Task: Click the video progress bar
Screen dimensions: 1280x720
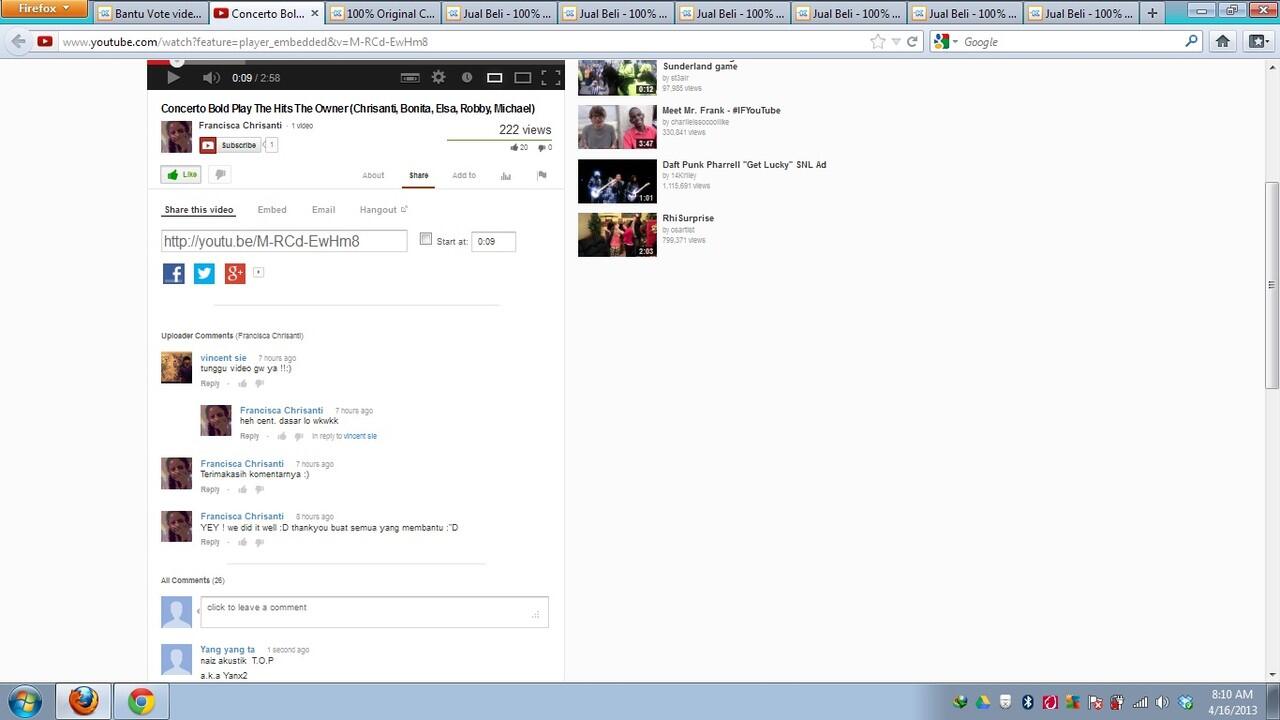Action: click(x=356, y=62)
